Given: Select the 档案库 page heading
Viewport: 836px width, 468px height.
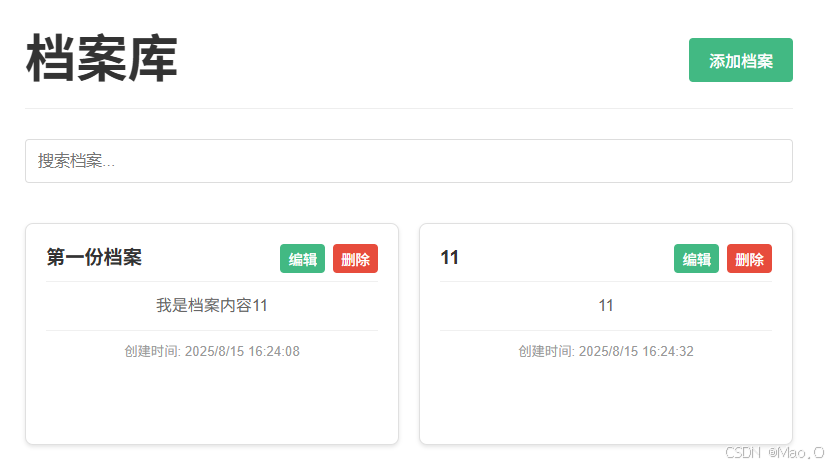Looking at the screenshot, I should (101, 59).
